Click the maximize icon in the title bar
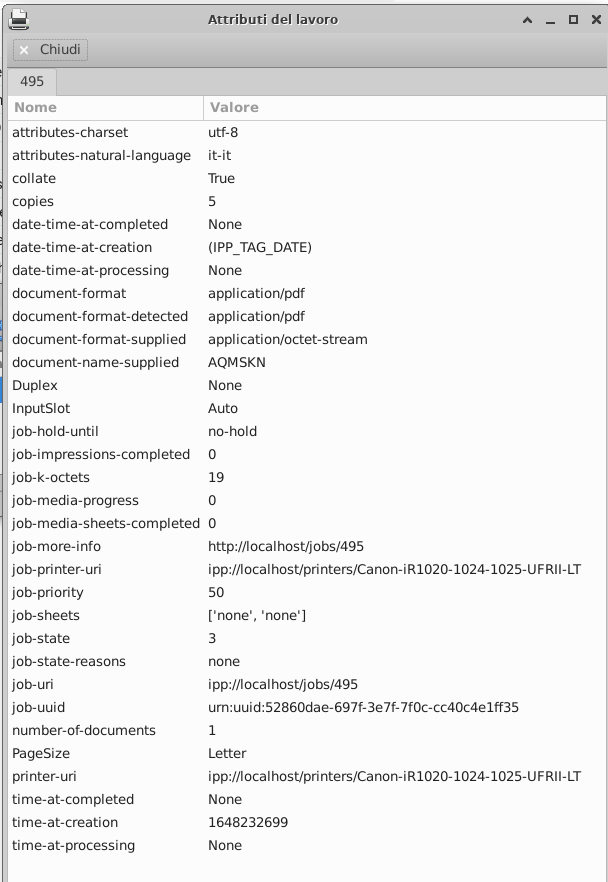Viewport: 608px width, 882px height. pos(574,19)
